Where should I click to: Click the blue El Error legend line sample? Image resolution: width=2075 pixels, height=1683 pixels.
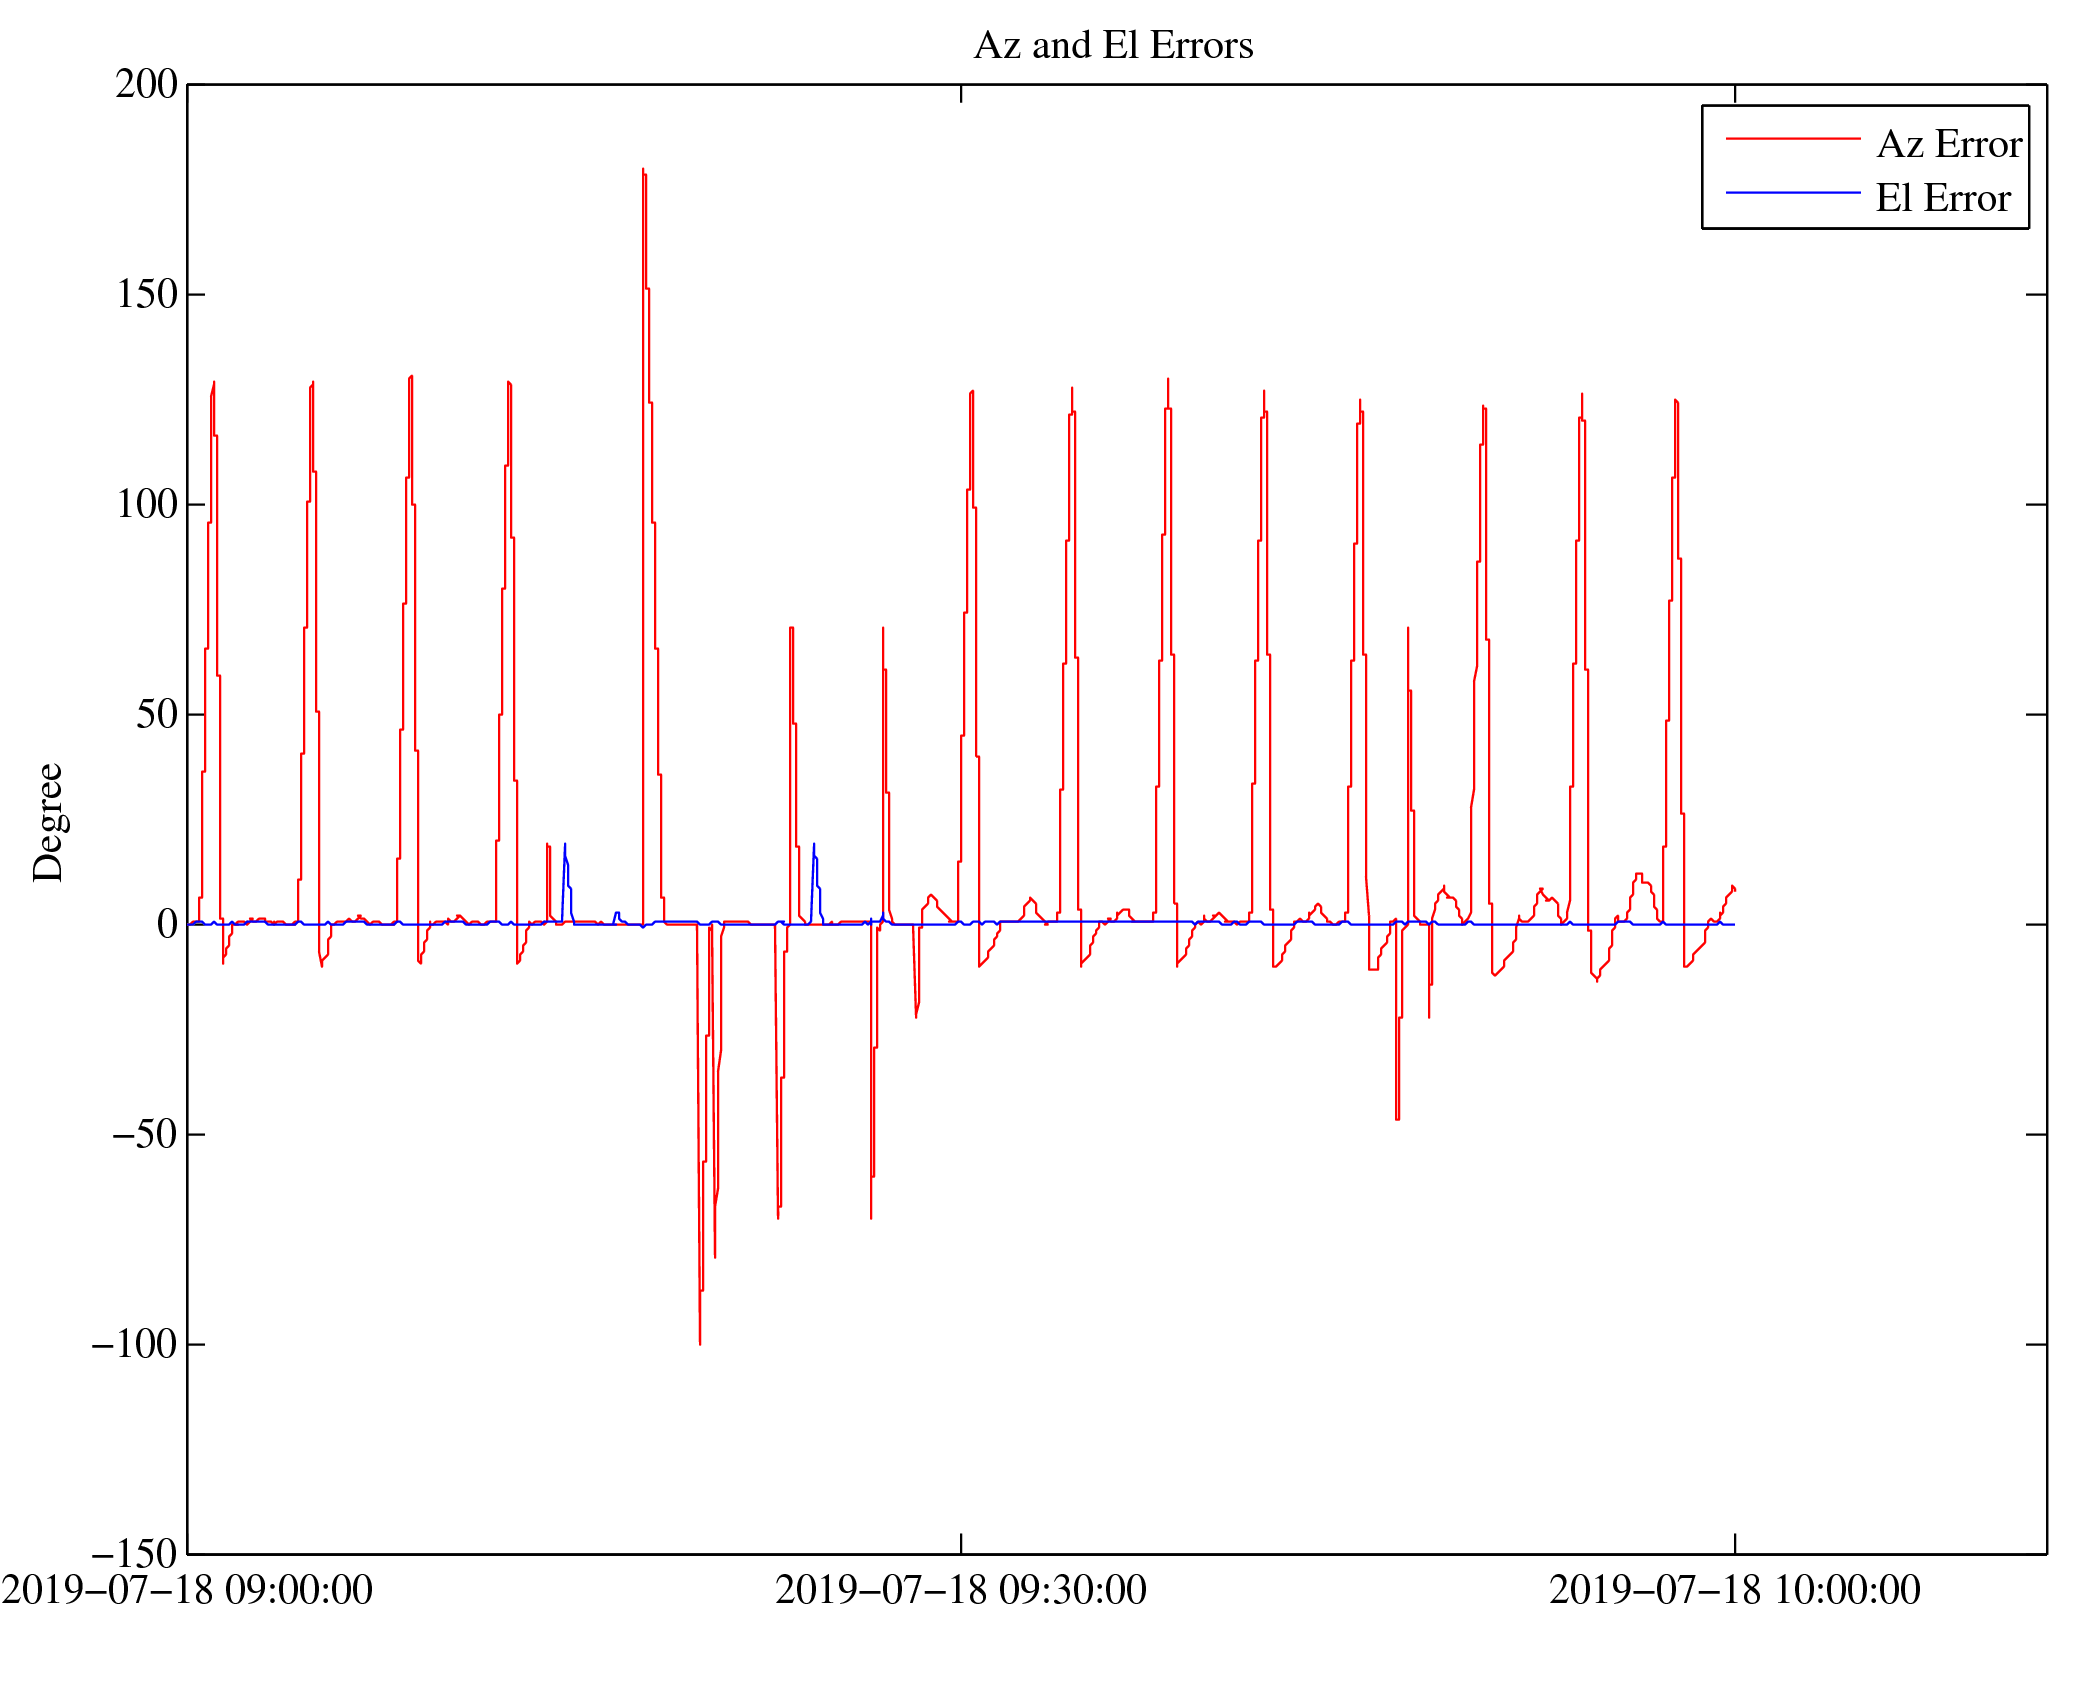1792,192
